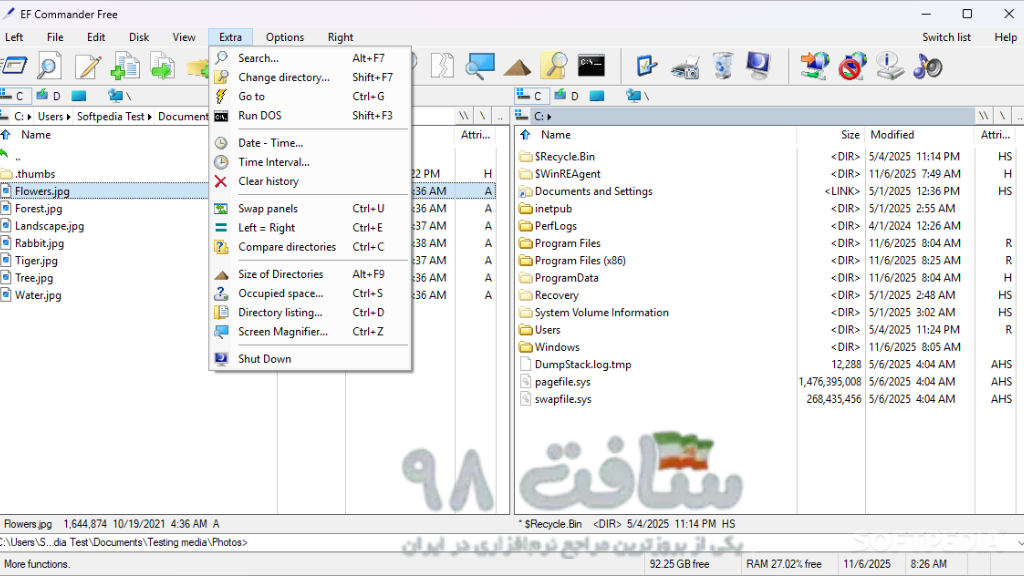Click the yellow Change directory magnifier toolbar icon

click(554, 66)
